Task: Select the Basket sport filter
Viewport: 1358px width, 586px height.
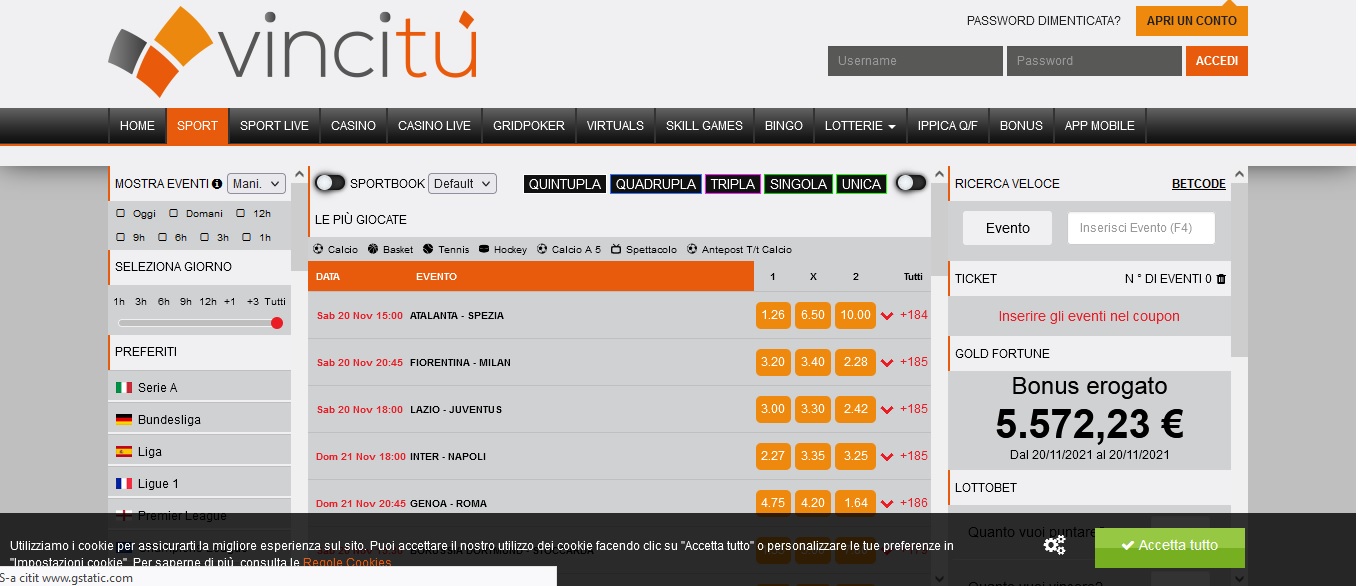Action: (x=390, y=249)
